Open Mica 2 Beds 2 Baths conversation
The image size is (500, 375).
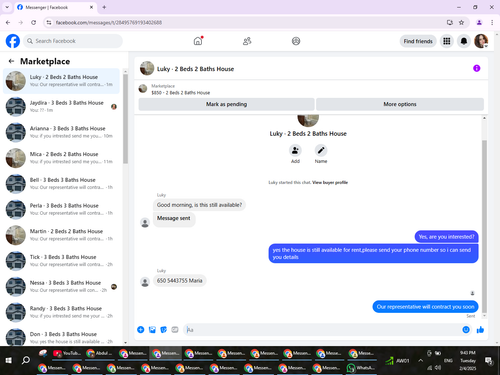tap(61, 158)
